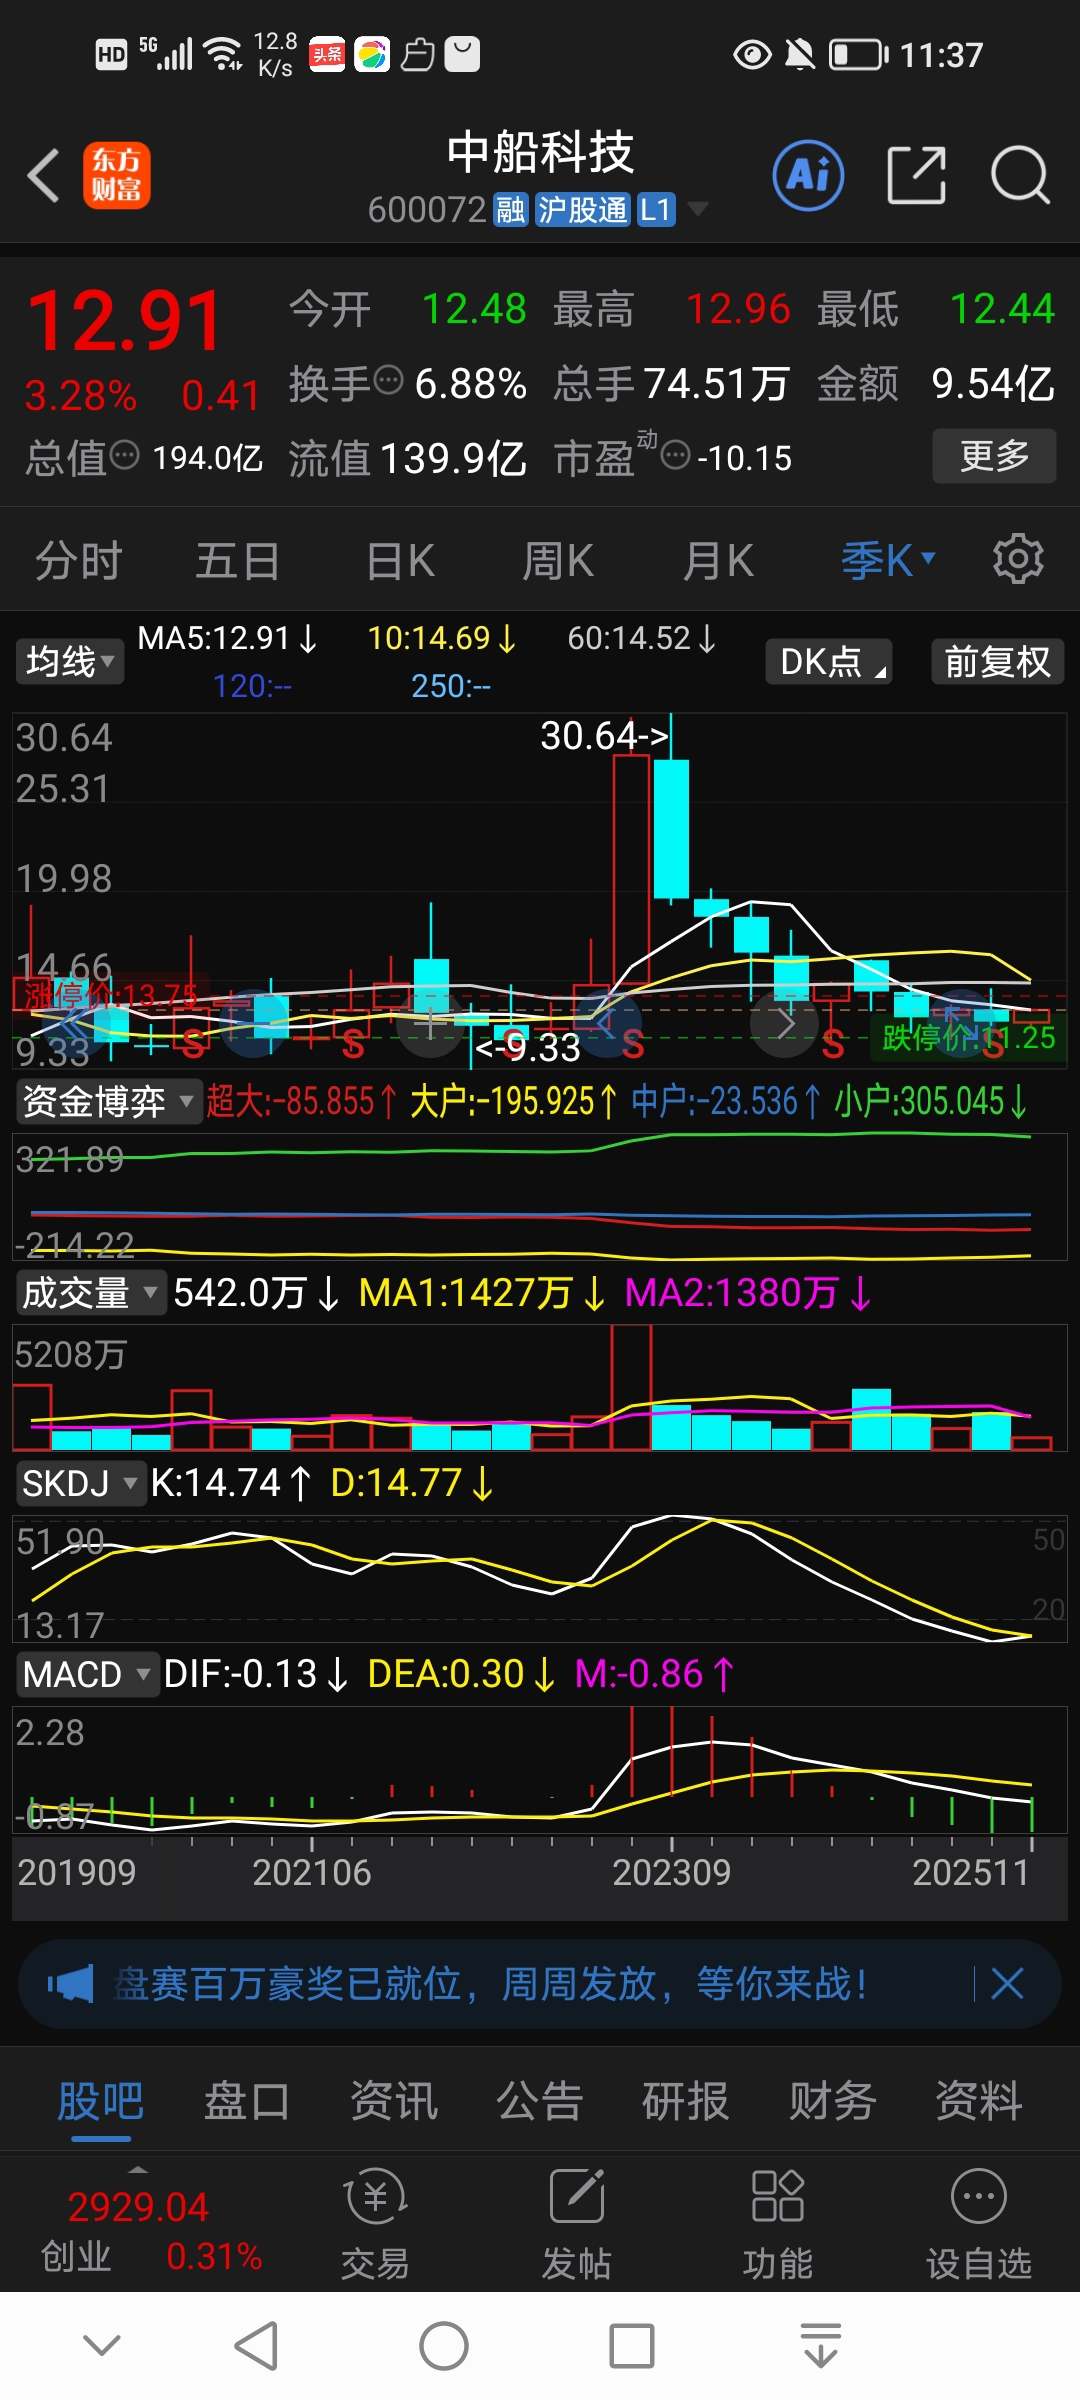This screenshot has height=2400, width=1080.
Task: Open the 发帖 post icon
Action: coord(577,2224)
